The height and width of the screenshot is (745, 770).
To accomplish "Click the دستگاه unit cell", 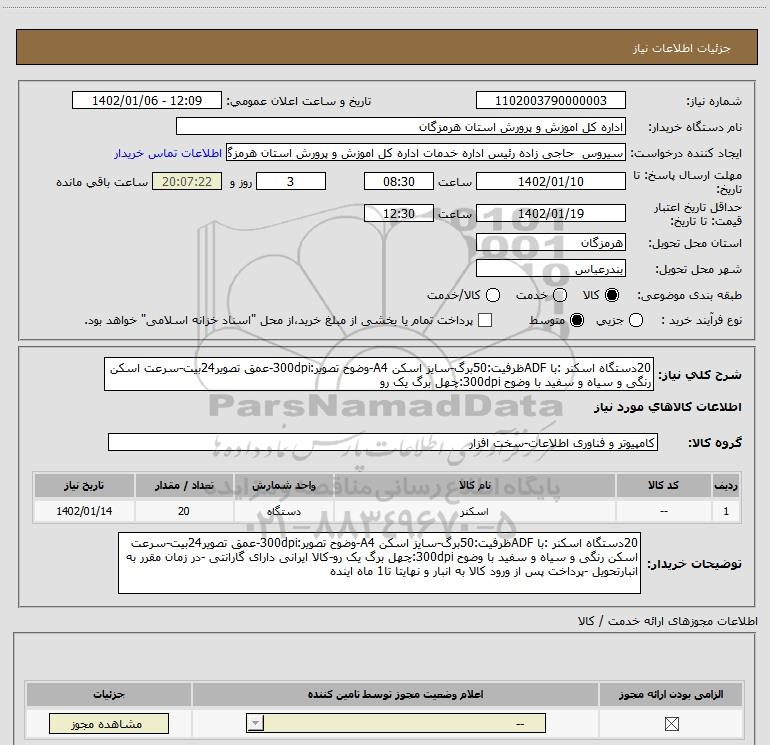I will 283,511.
